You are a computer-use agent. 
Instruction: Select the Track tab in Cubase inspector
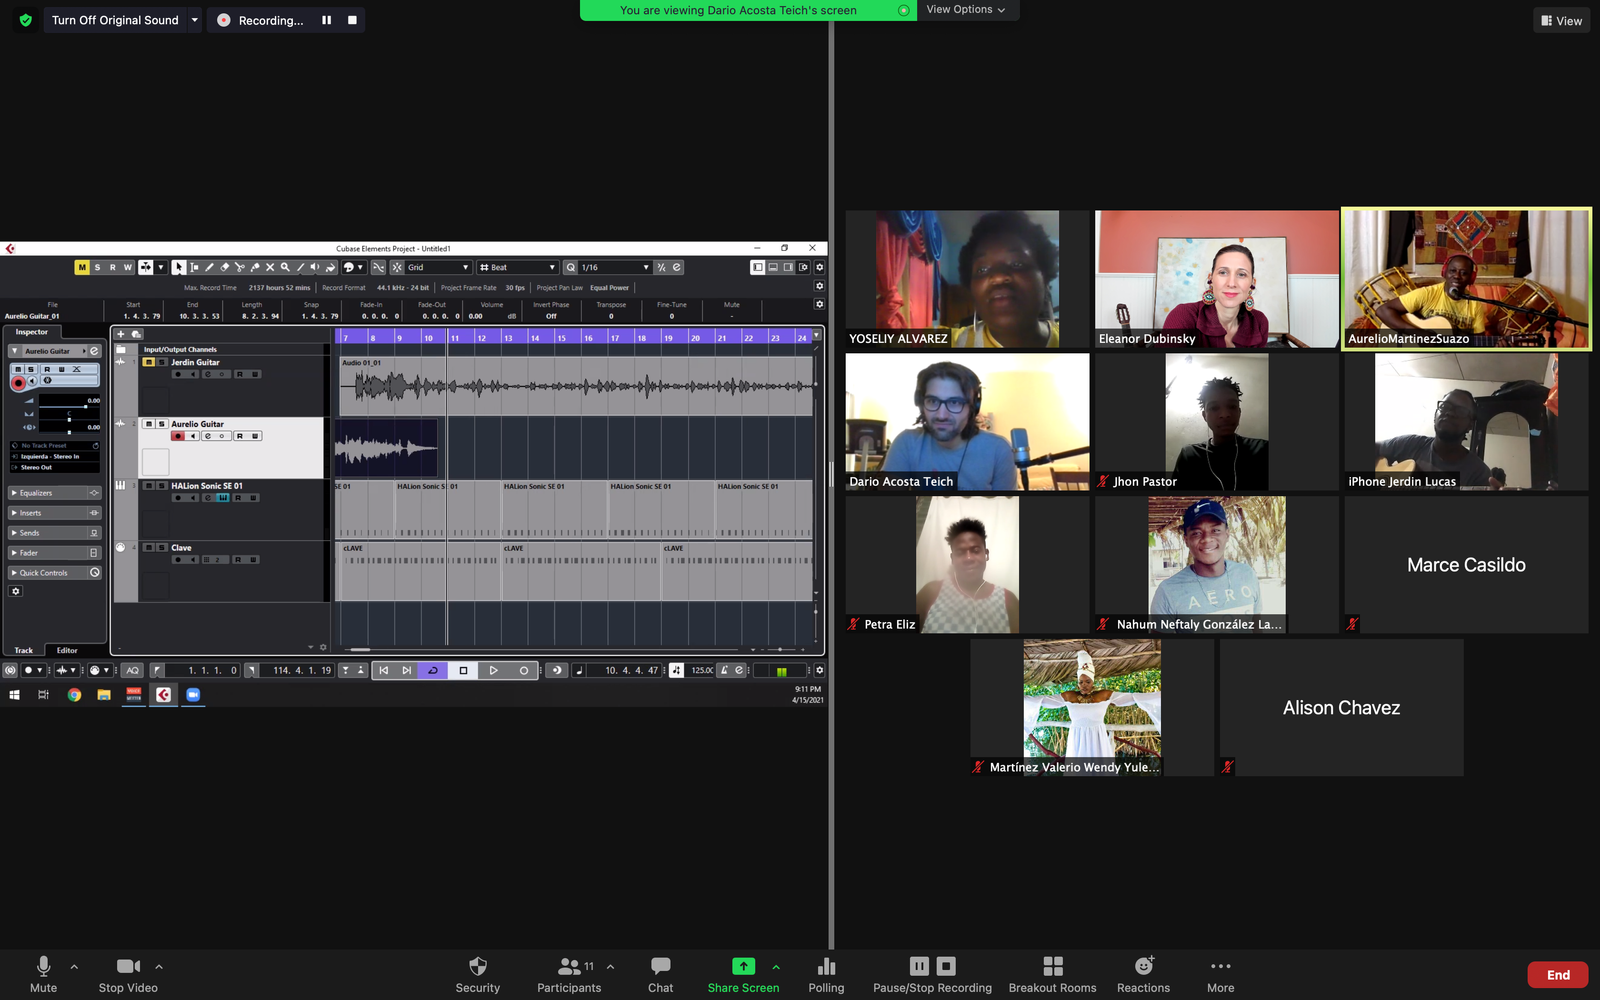[x=23, y=650]
